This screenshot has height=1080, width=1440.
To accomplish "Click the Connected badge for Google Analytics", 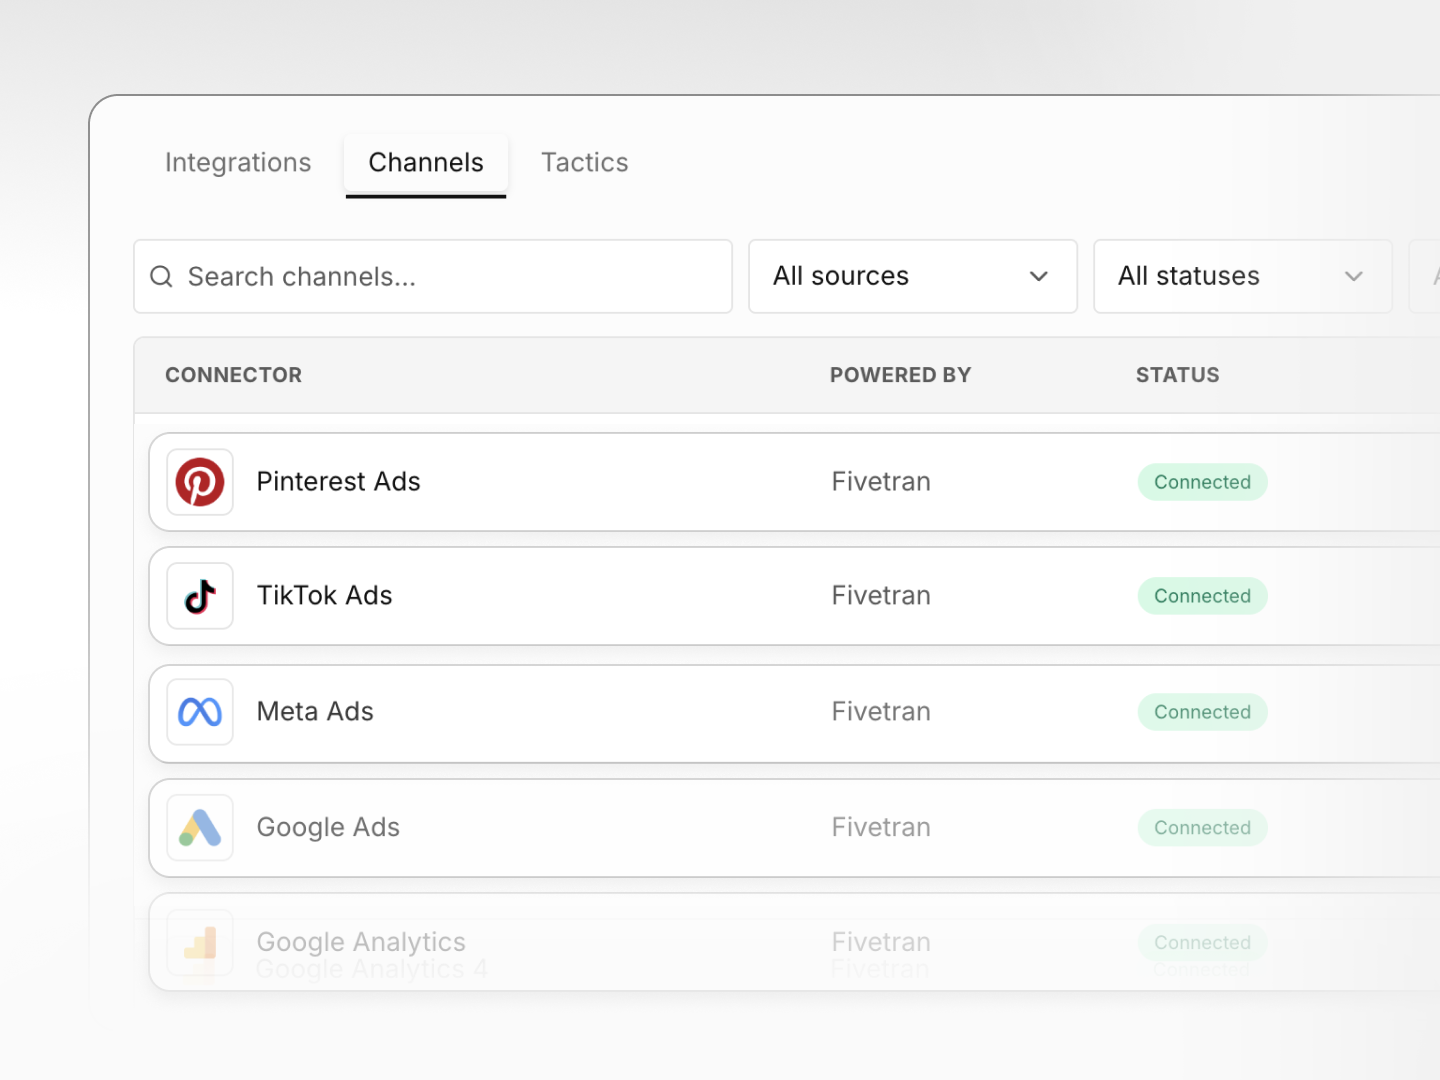I will [1202, 942].
